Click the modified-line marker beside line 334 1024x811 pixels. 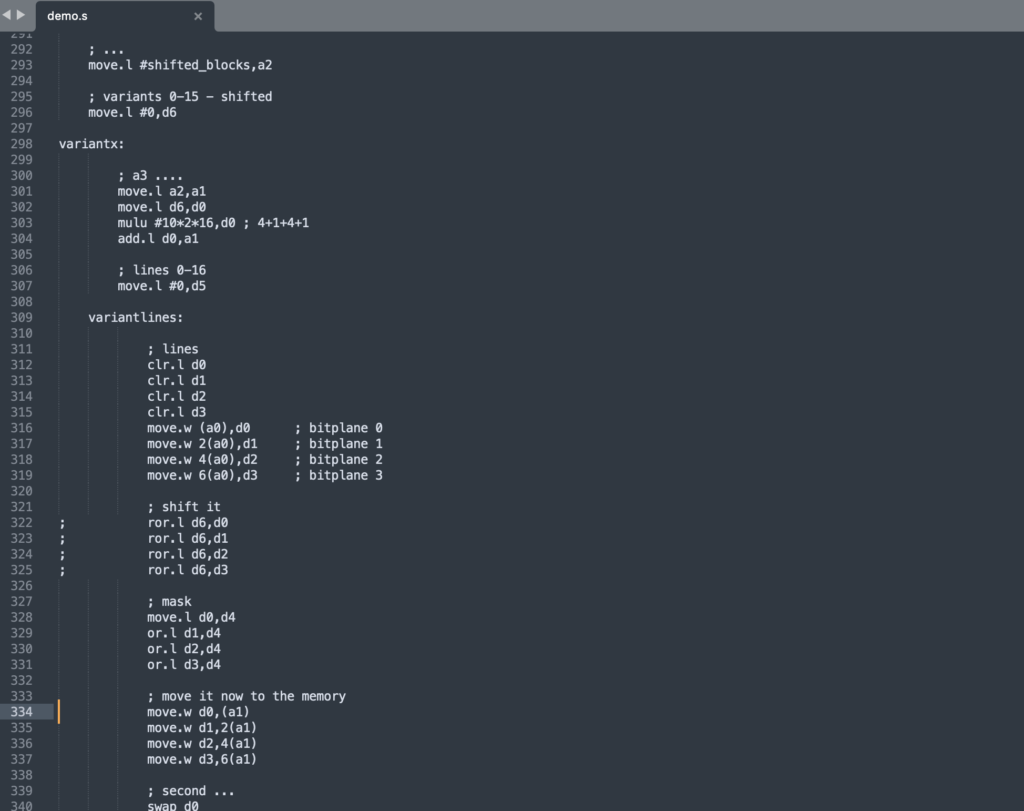[x=58, y=712]
